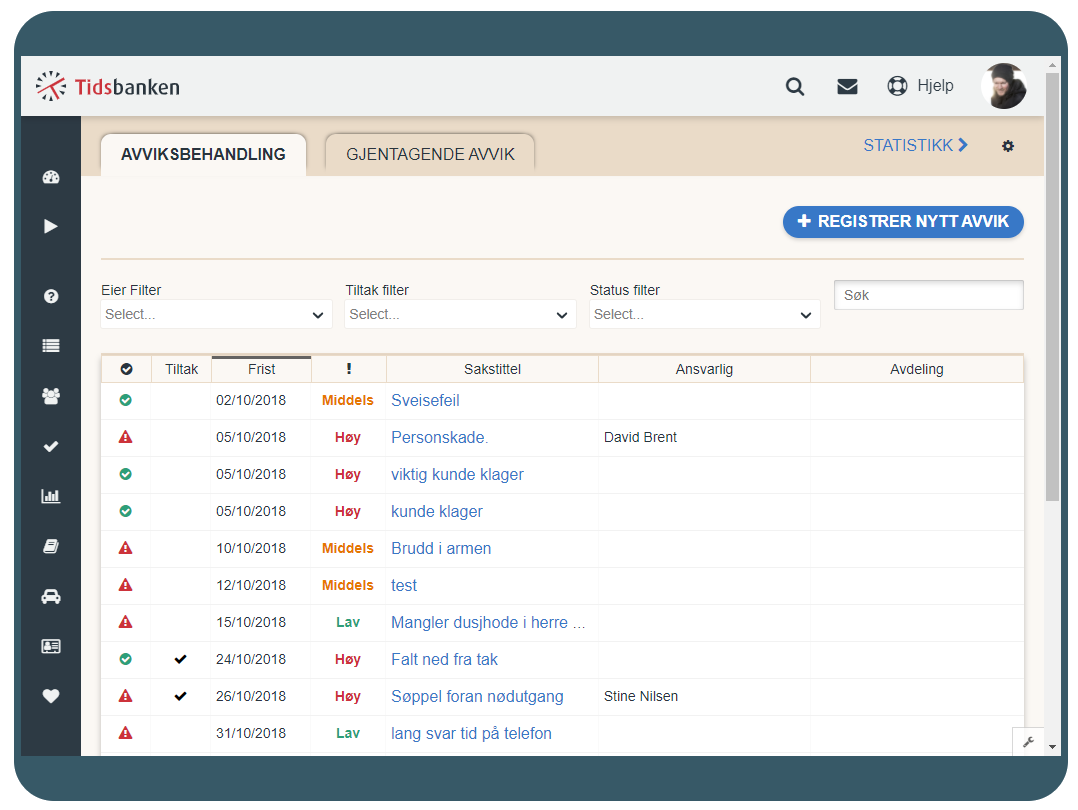Click red warning icon for lang svar tid

click(125, 733)
